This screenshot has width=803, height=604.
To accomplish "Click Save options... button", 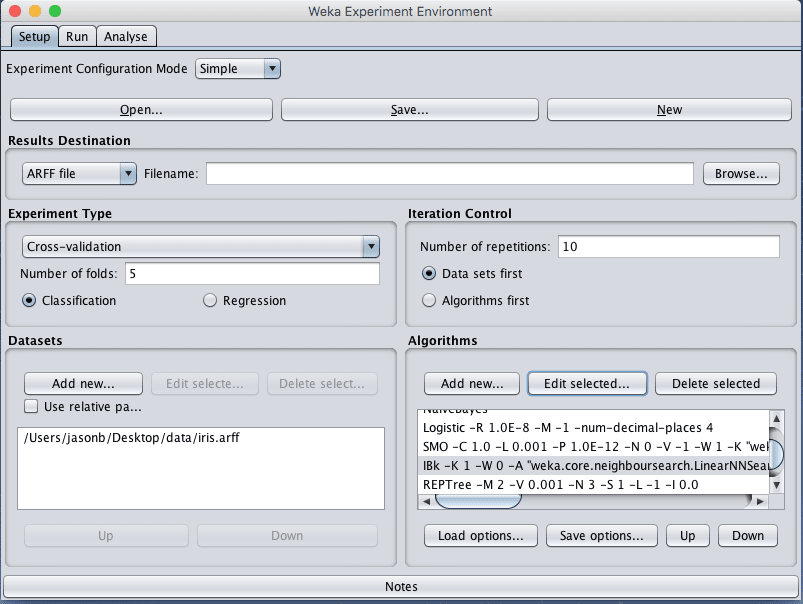I will point(602,536).
